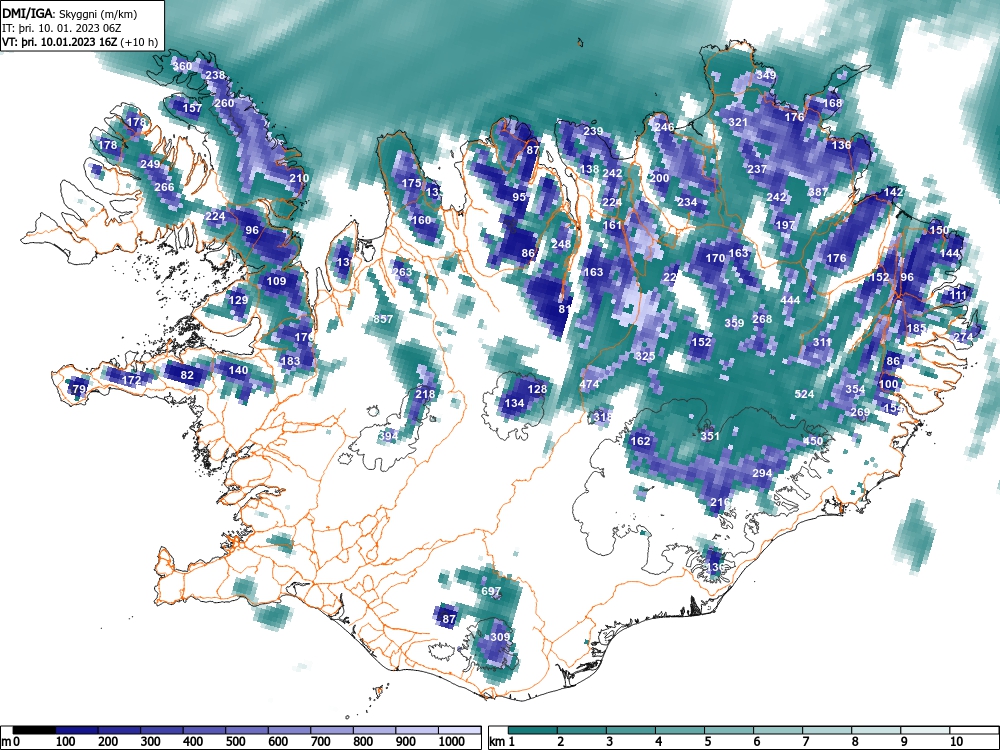Click the map value 394

[x=388, y=437]
